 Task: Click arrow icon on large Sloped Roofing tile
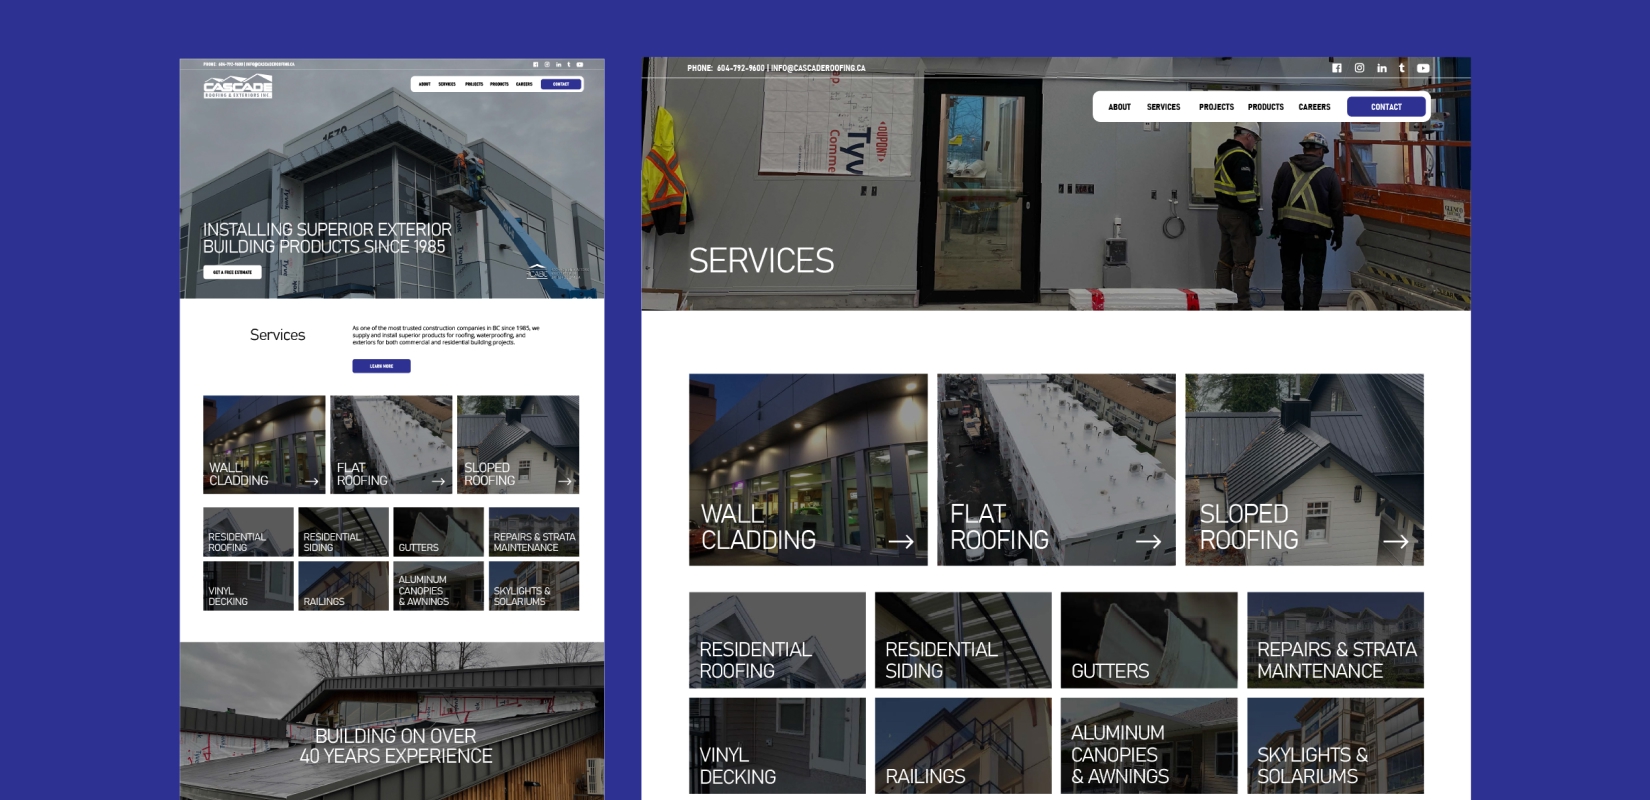click(1396, 541)
